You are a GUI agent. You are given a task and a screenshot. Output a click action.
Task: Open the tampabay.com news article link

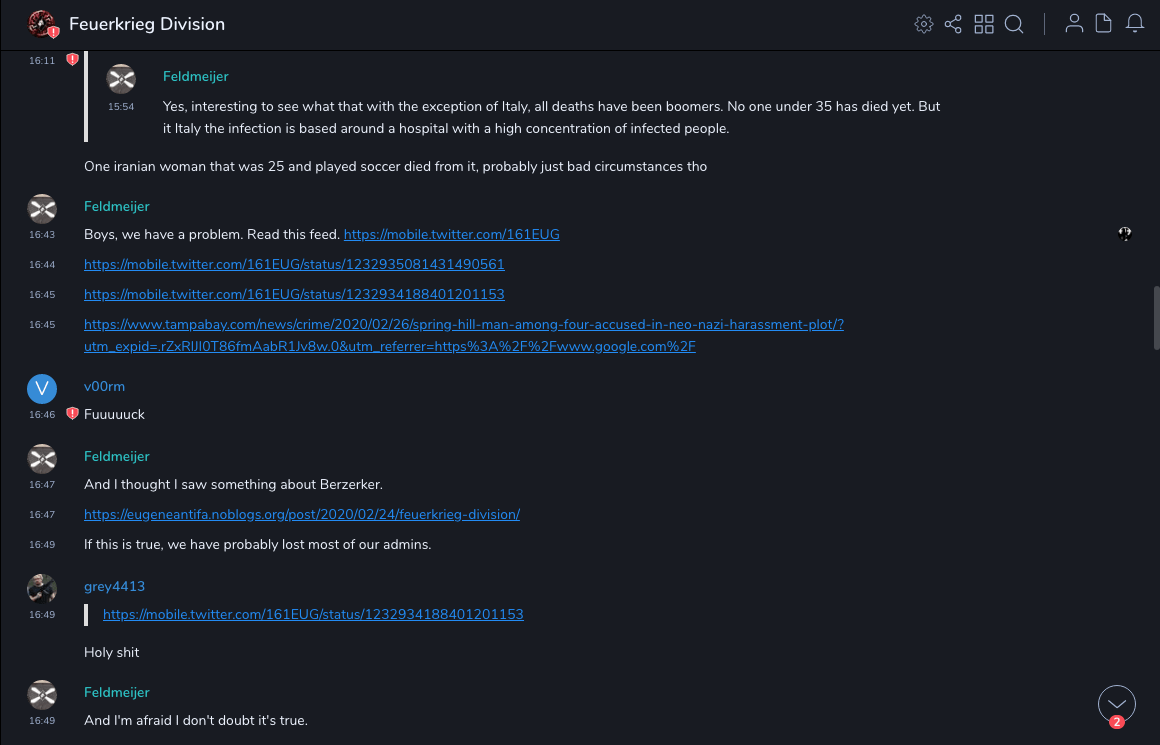pyautogui.click(x=464, y=325)
